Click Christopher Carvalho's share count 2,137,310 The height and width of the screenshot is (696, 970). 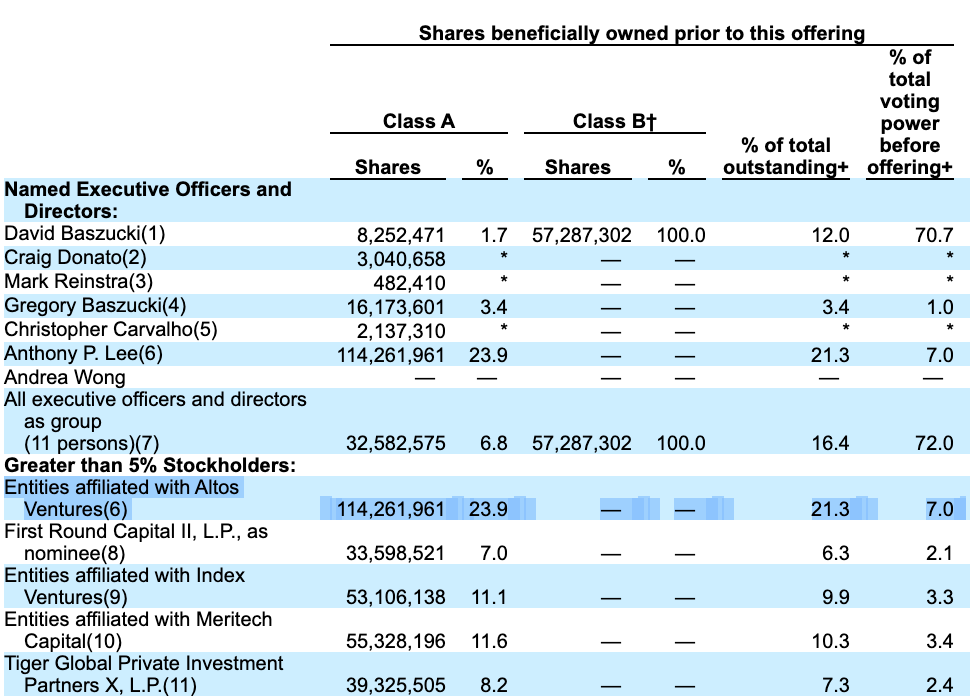(400, 332)
